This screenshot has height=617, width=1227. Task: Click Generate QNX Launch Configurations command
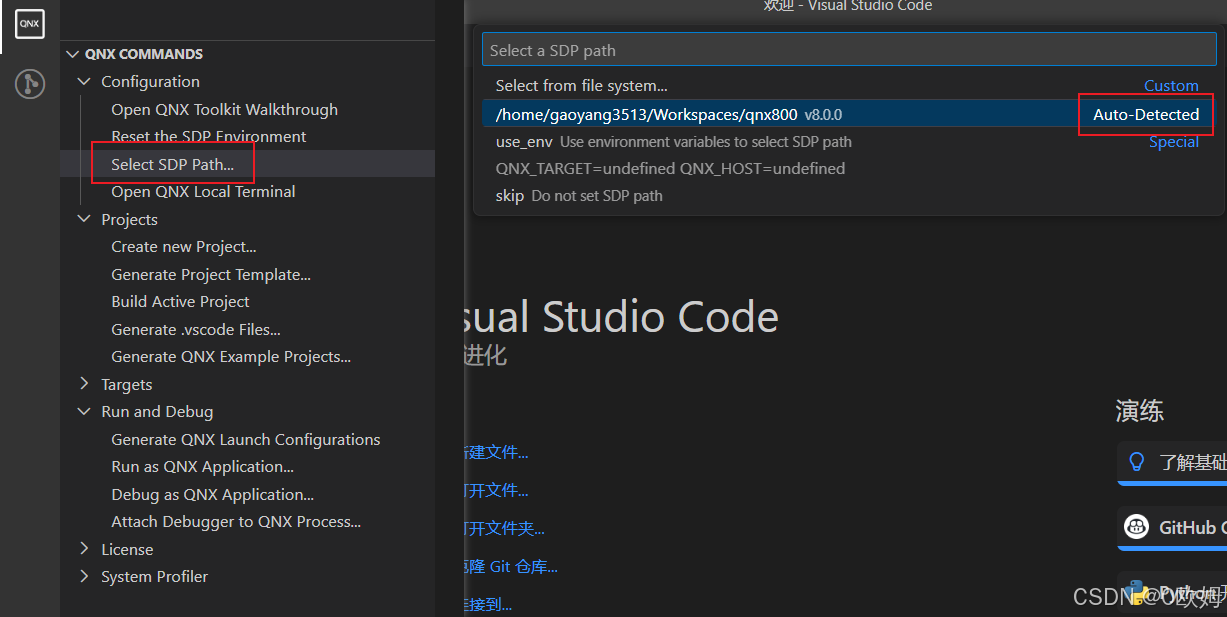click(x=246, y=439)
